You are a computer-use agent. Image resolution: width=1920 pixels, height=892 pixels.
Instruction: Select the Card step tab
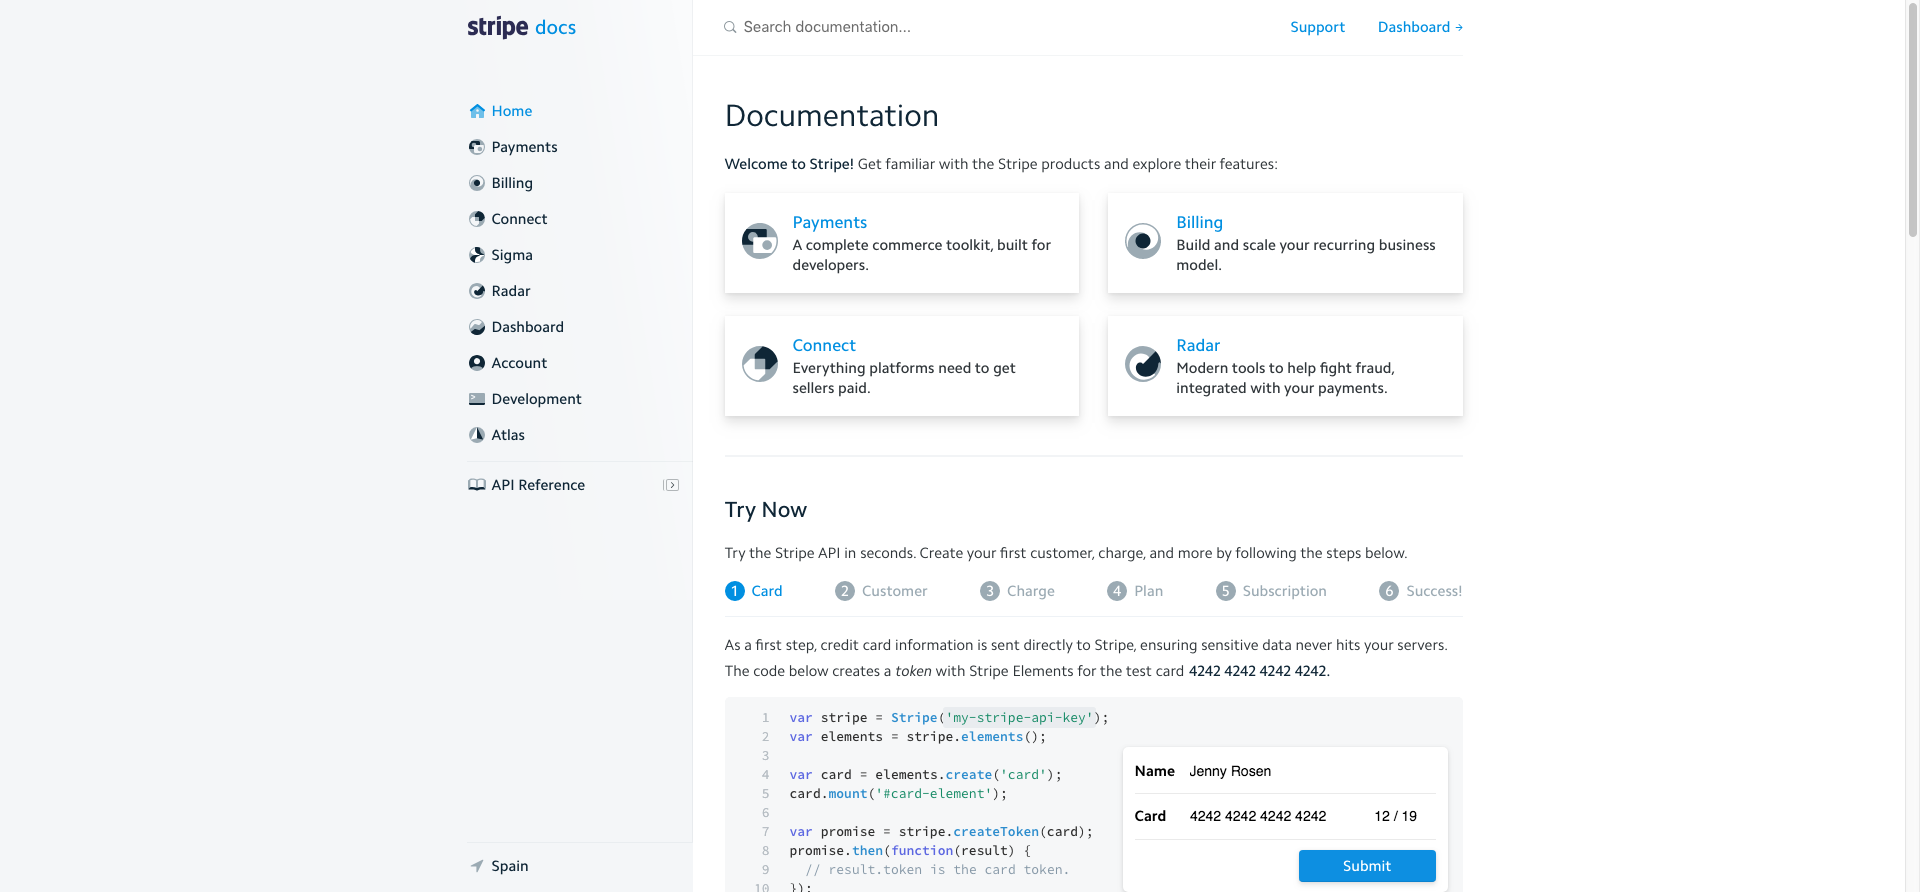click(x=754, y=591)
